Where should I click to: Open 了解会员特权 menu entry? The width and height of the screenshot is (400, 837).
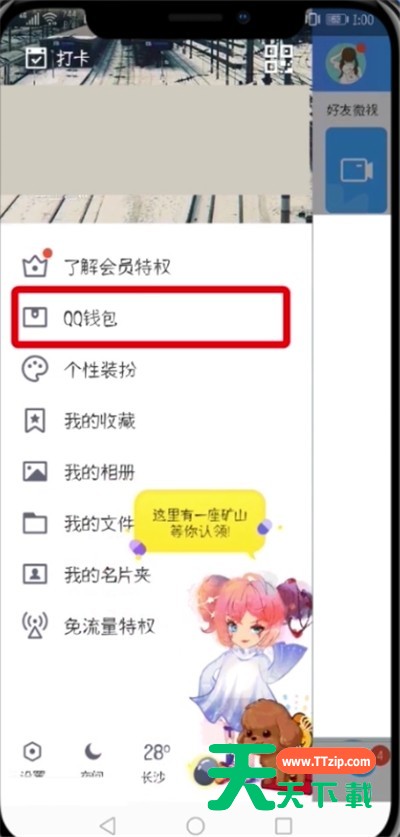click(x=117, y=266)
